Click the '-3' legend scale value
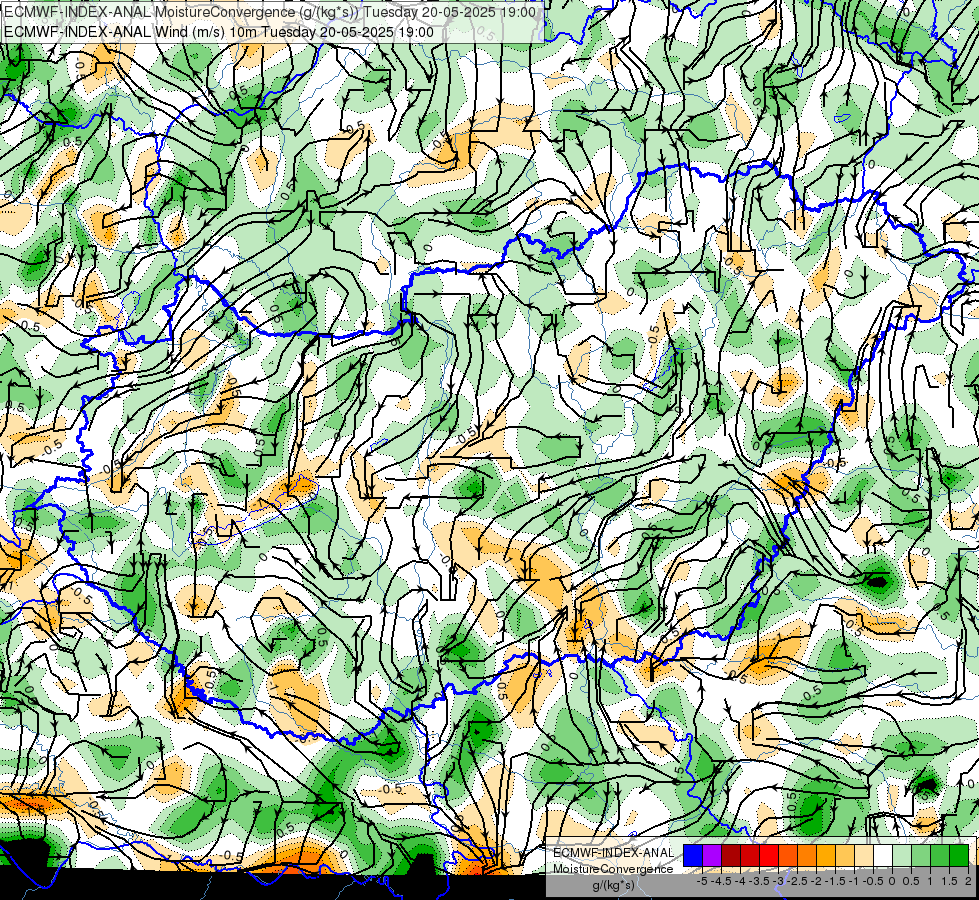Screen dimensions: 979x900 tap(779, 881)
